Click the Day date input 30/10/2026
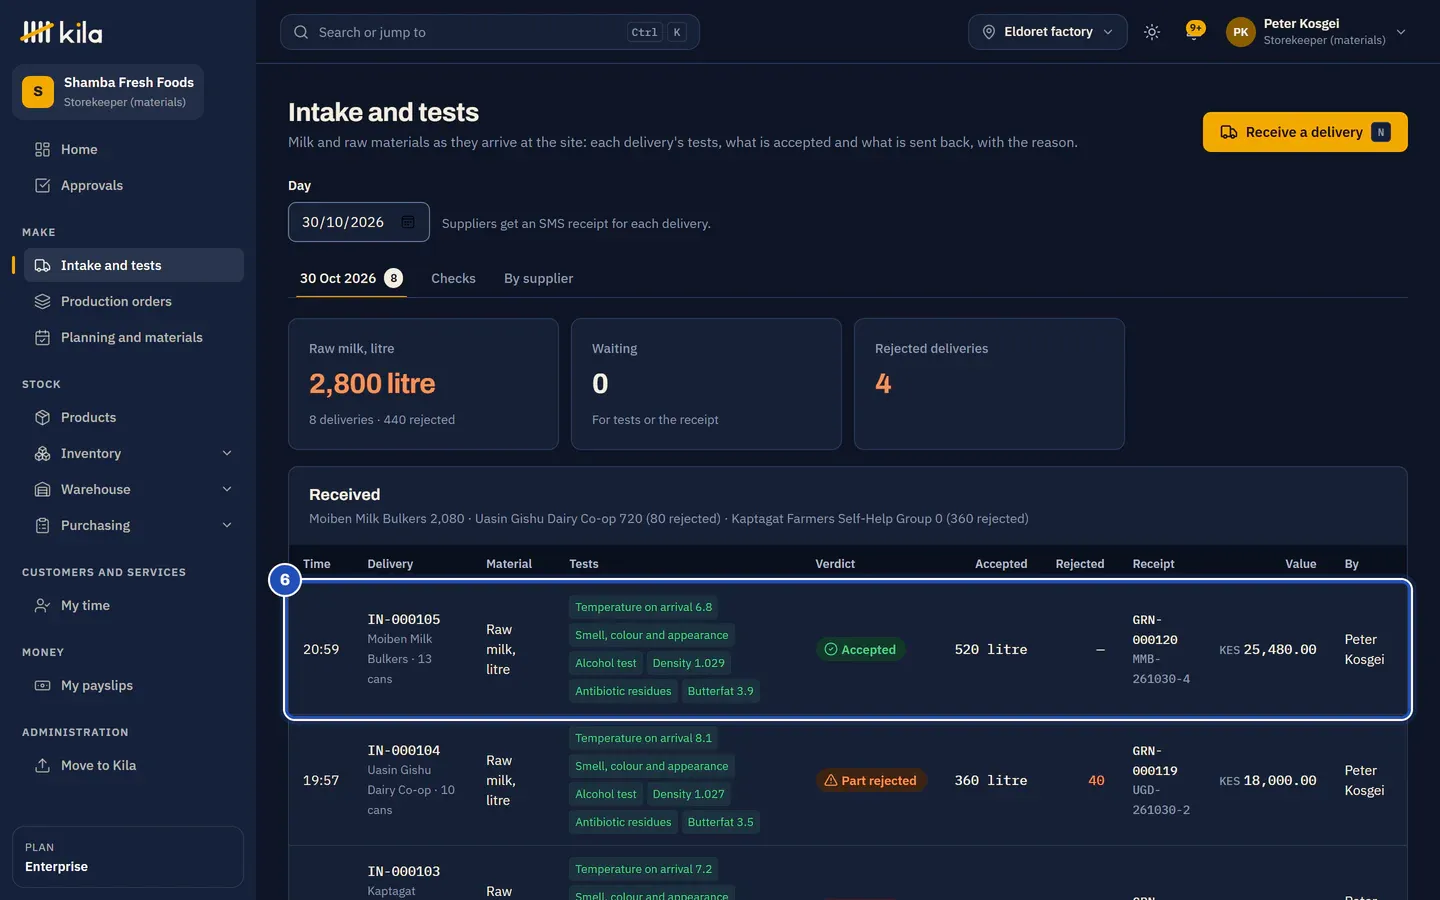Image resolution: width=1440 pixels, height=900 pixels. click(x=359, y=222)
